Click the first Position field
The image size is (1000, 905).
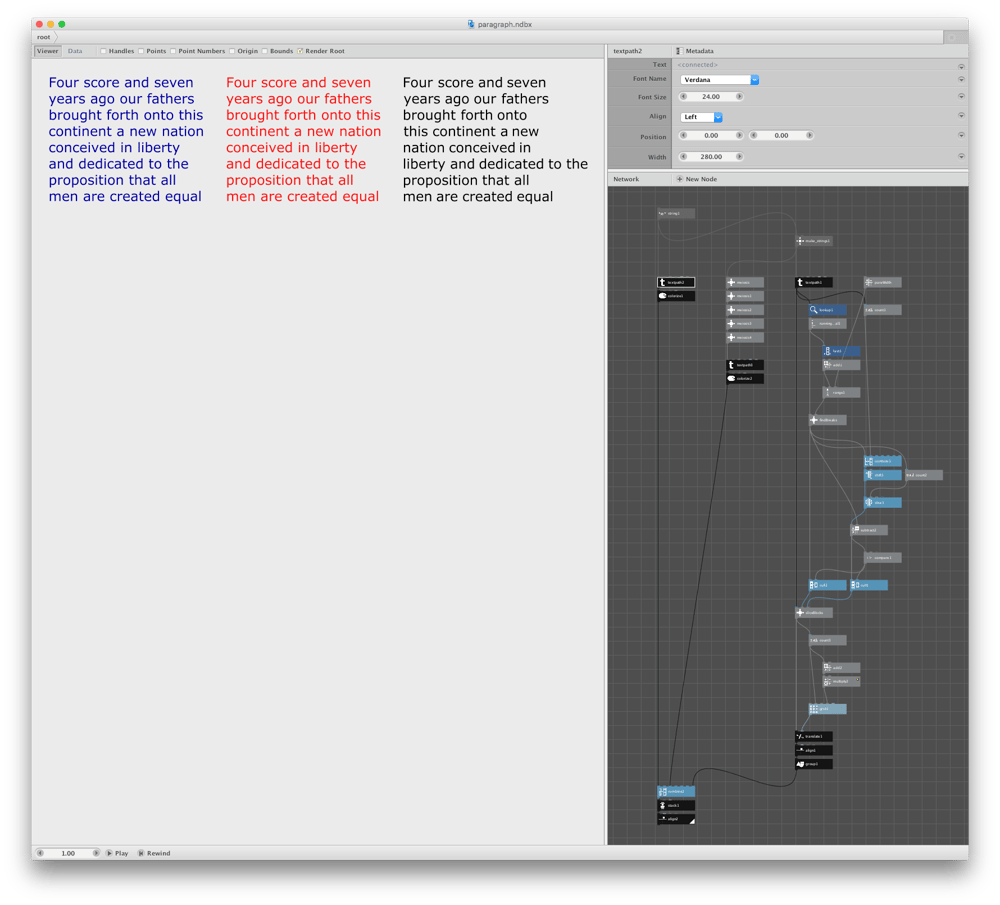[711, 135]
